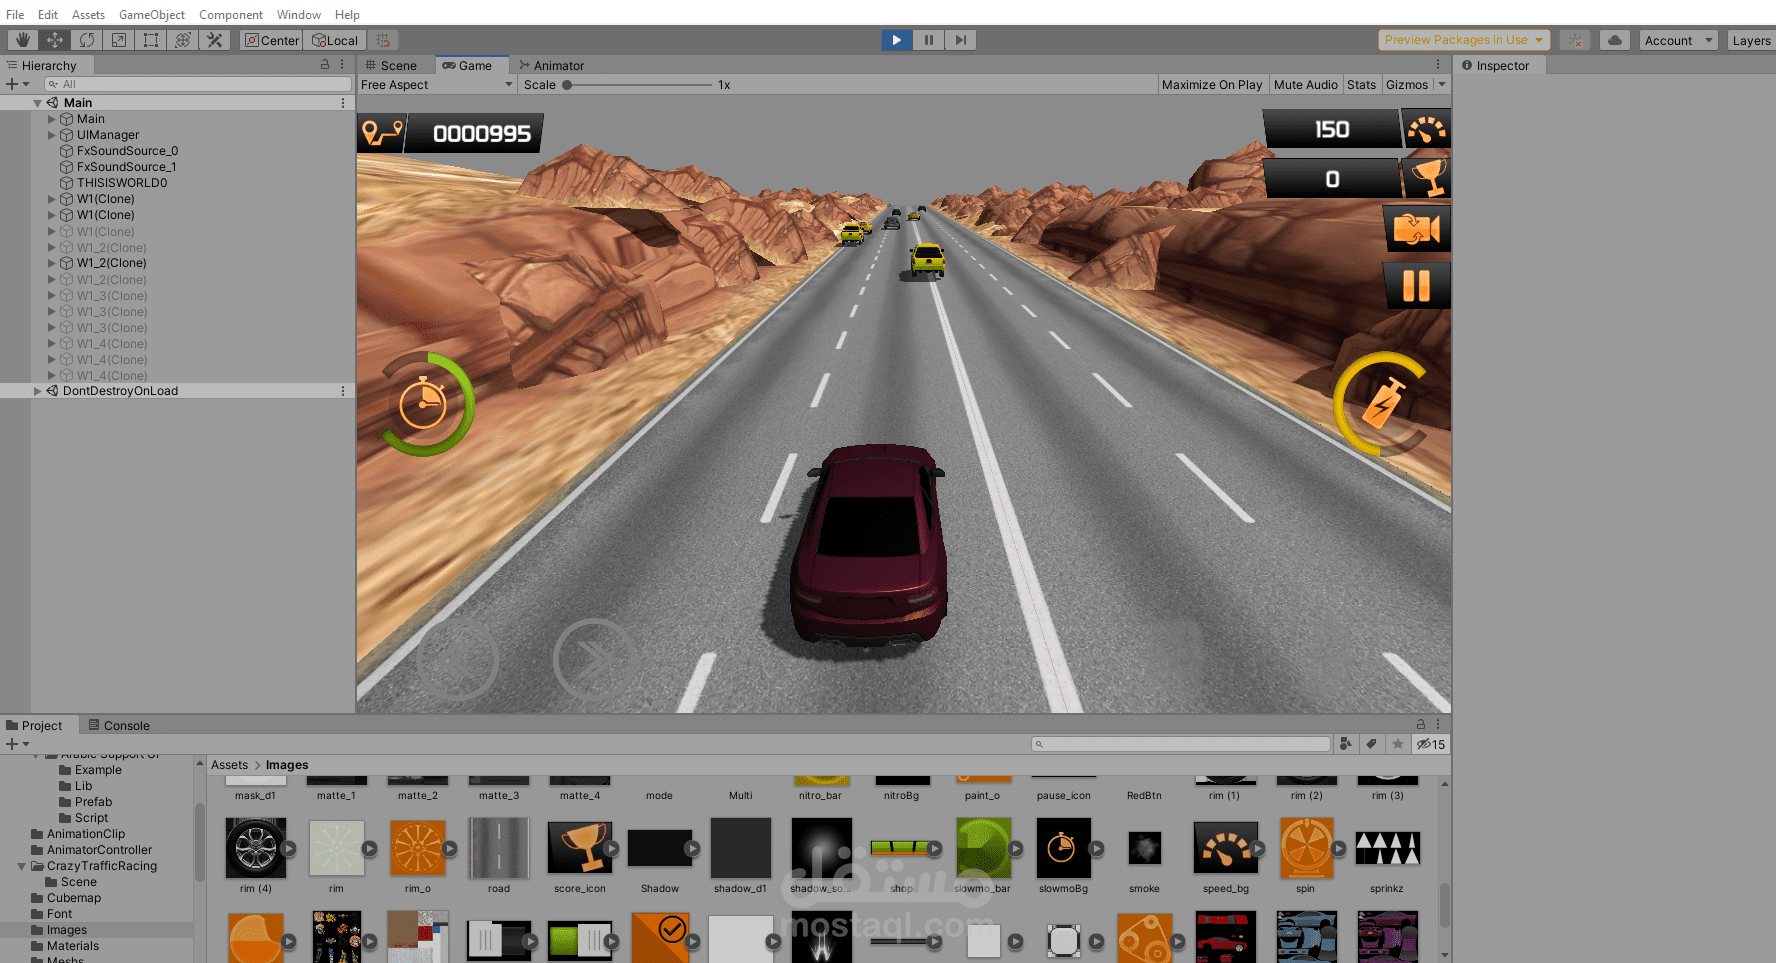Select FxSoundSource_0 in the Hierarchy
Viewport: 1776px width, 963px height.
pos(127,151)
